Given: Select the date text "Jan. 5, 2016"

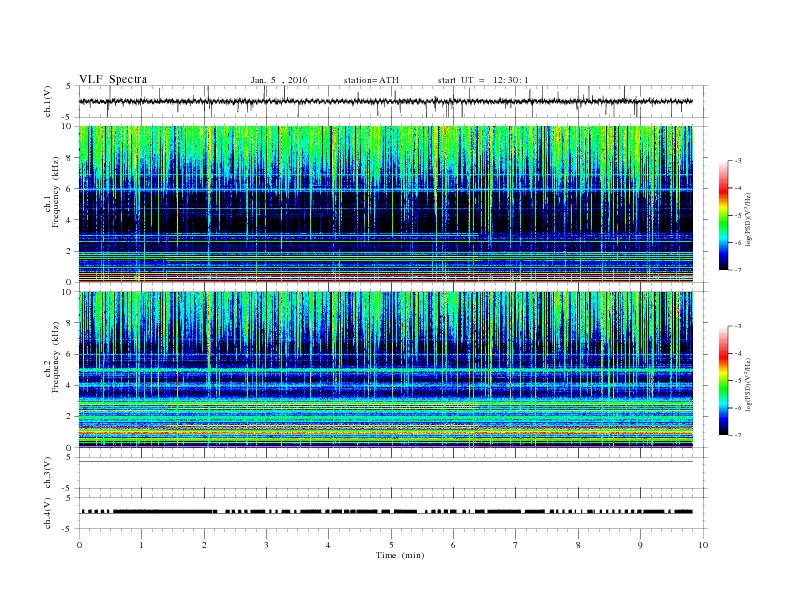Looking at the screenshot, I should (279, 80).
